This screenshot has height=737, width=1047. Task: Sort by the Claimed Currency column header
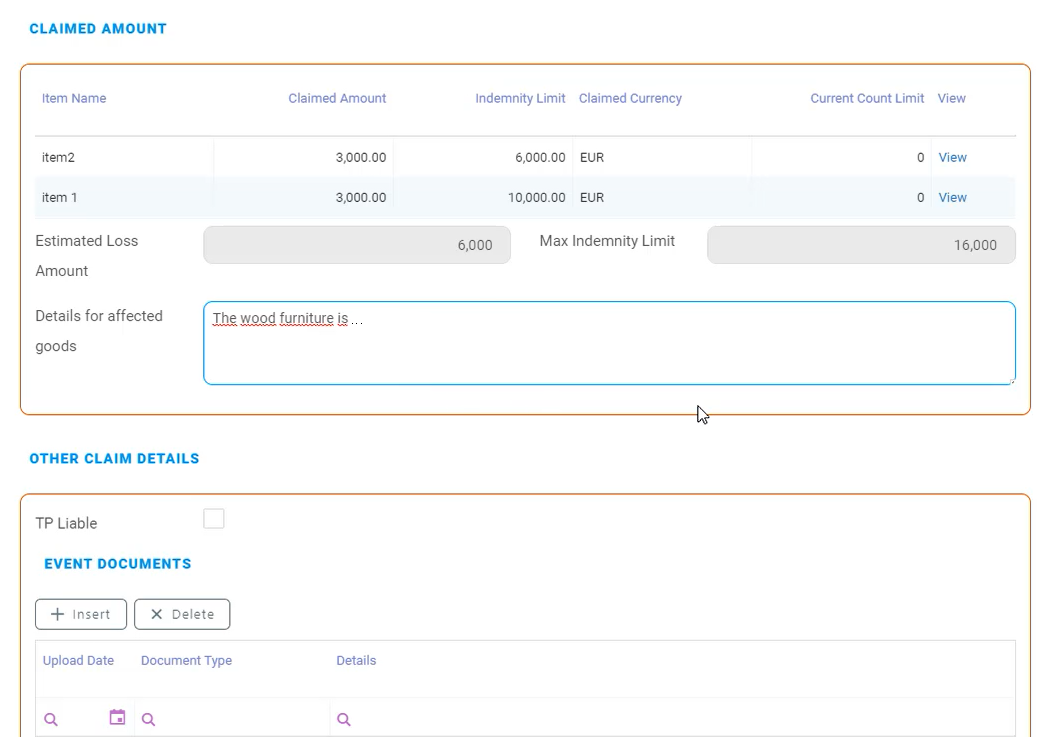[630, 98]
